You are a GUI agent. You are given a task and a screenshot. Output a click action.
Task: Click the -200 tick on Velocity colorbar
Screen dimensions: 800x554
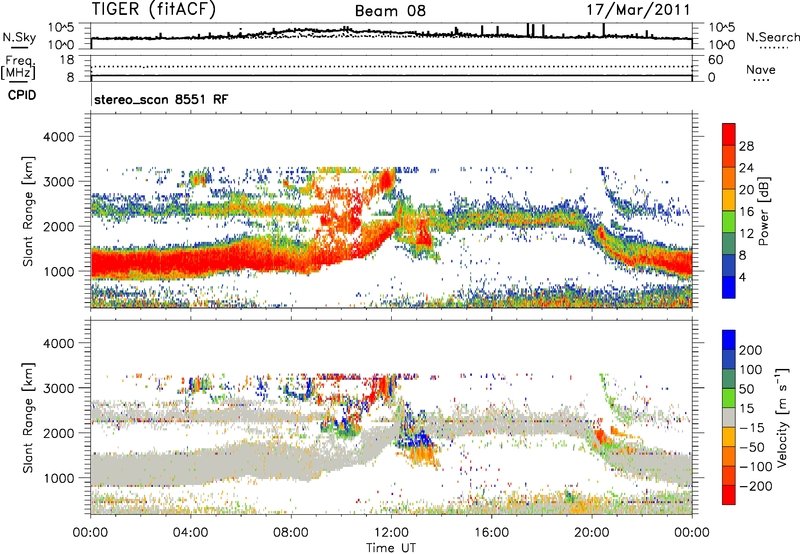point(755,486)
